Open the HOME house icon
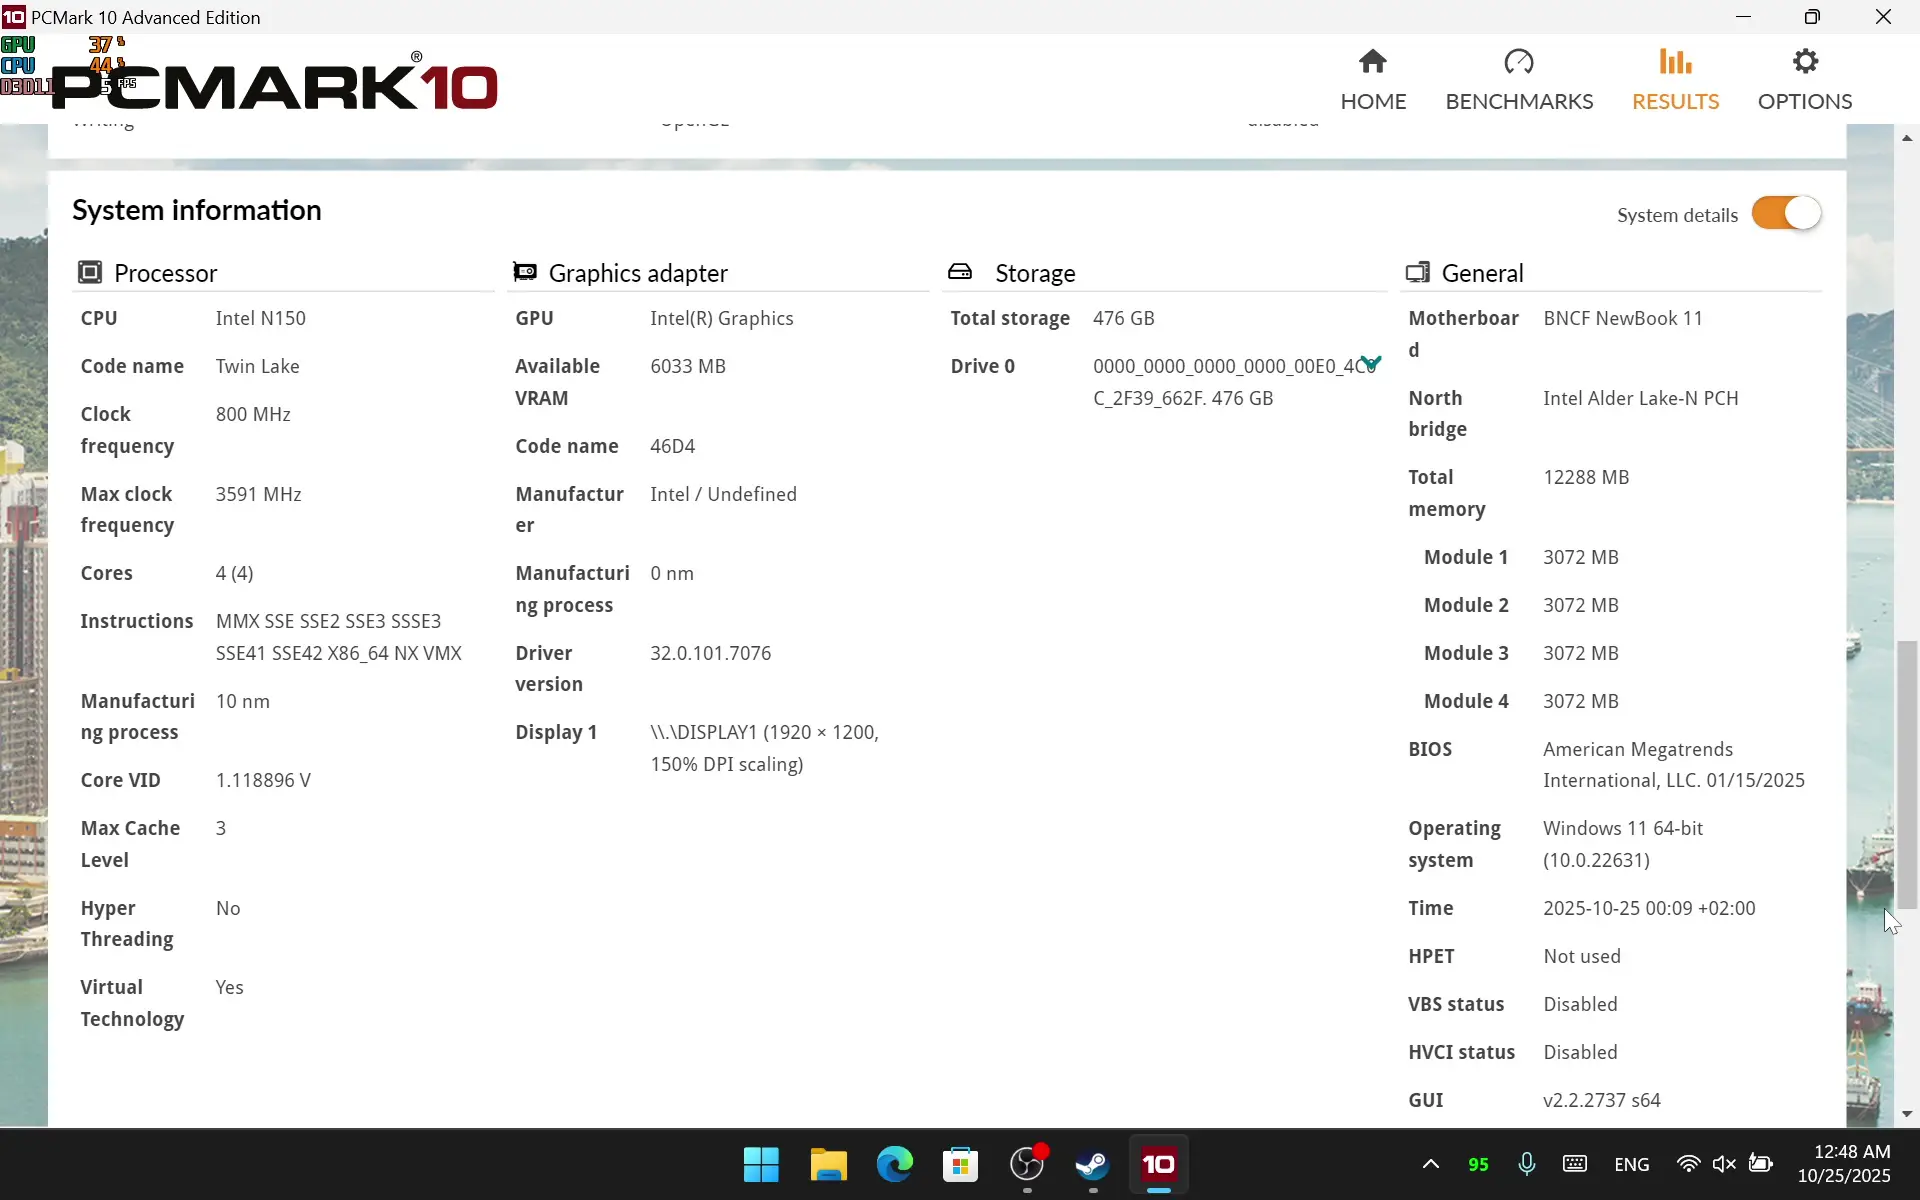 pyautogui.click(x=1372, y=63)
